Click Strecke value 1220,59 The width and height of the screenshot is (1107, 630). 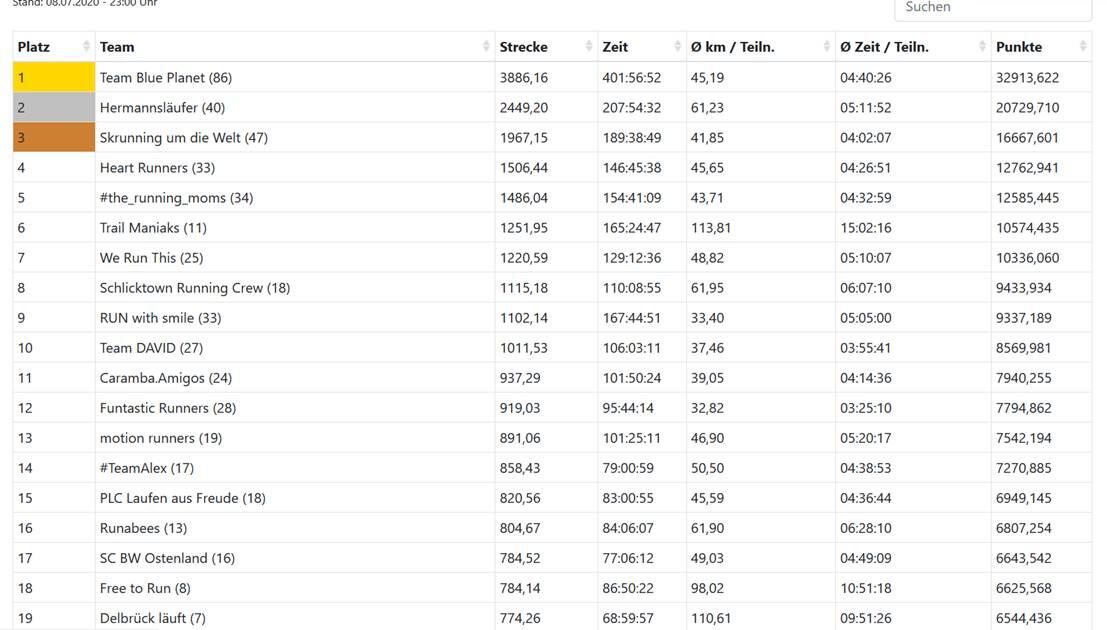[523, 258]
